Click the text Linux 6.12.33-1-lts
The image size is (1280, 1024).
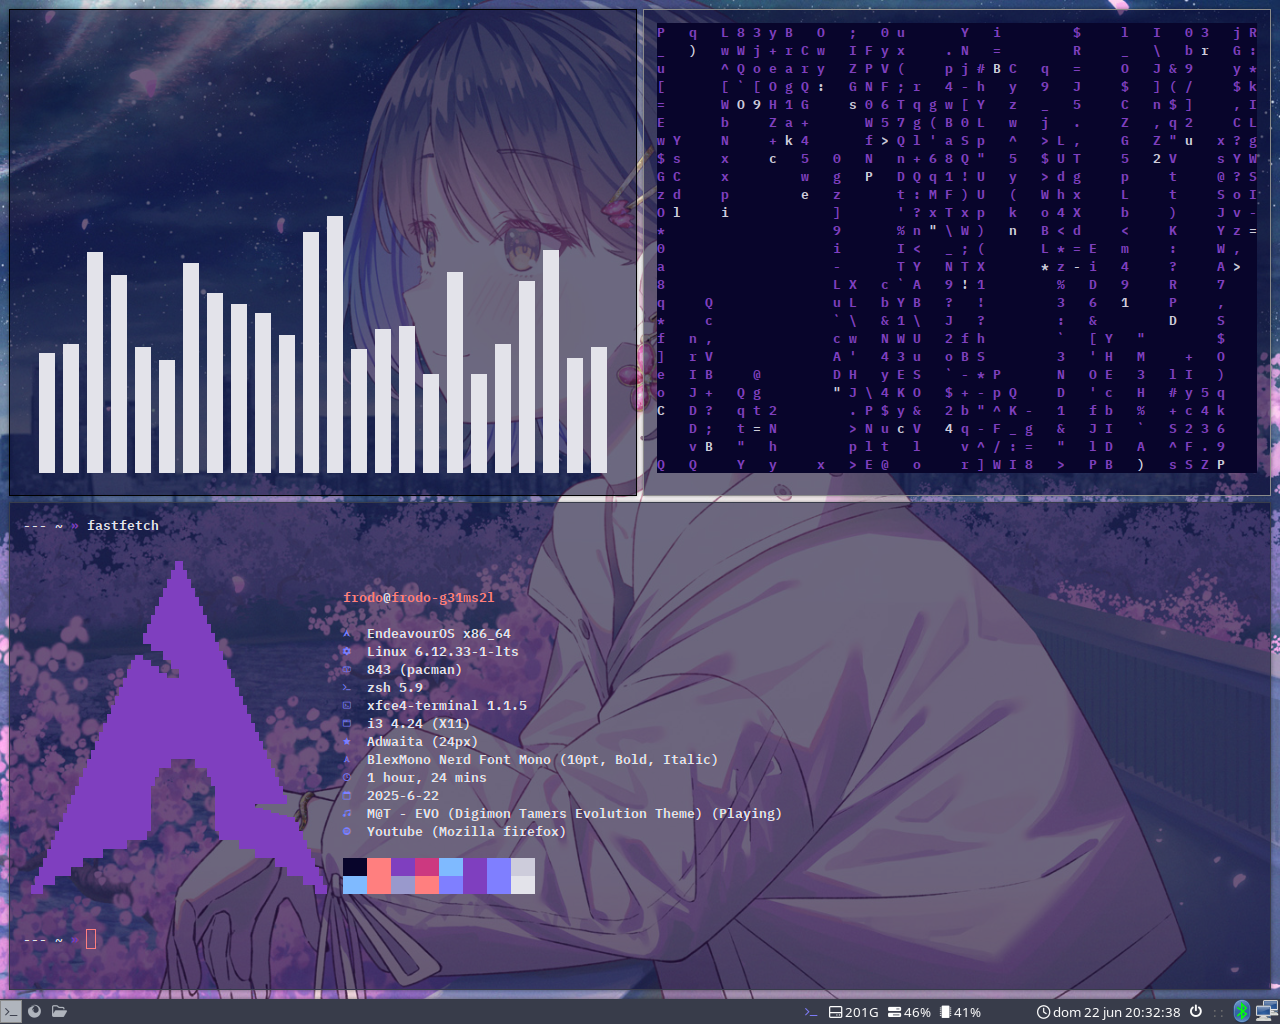click(443, 652)
